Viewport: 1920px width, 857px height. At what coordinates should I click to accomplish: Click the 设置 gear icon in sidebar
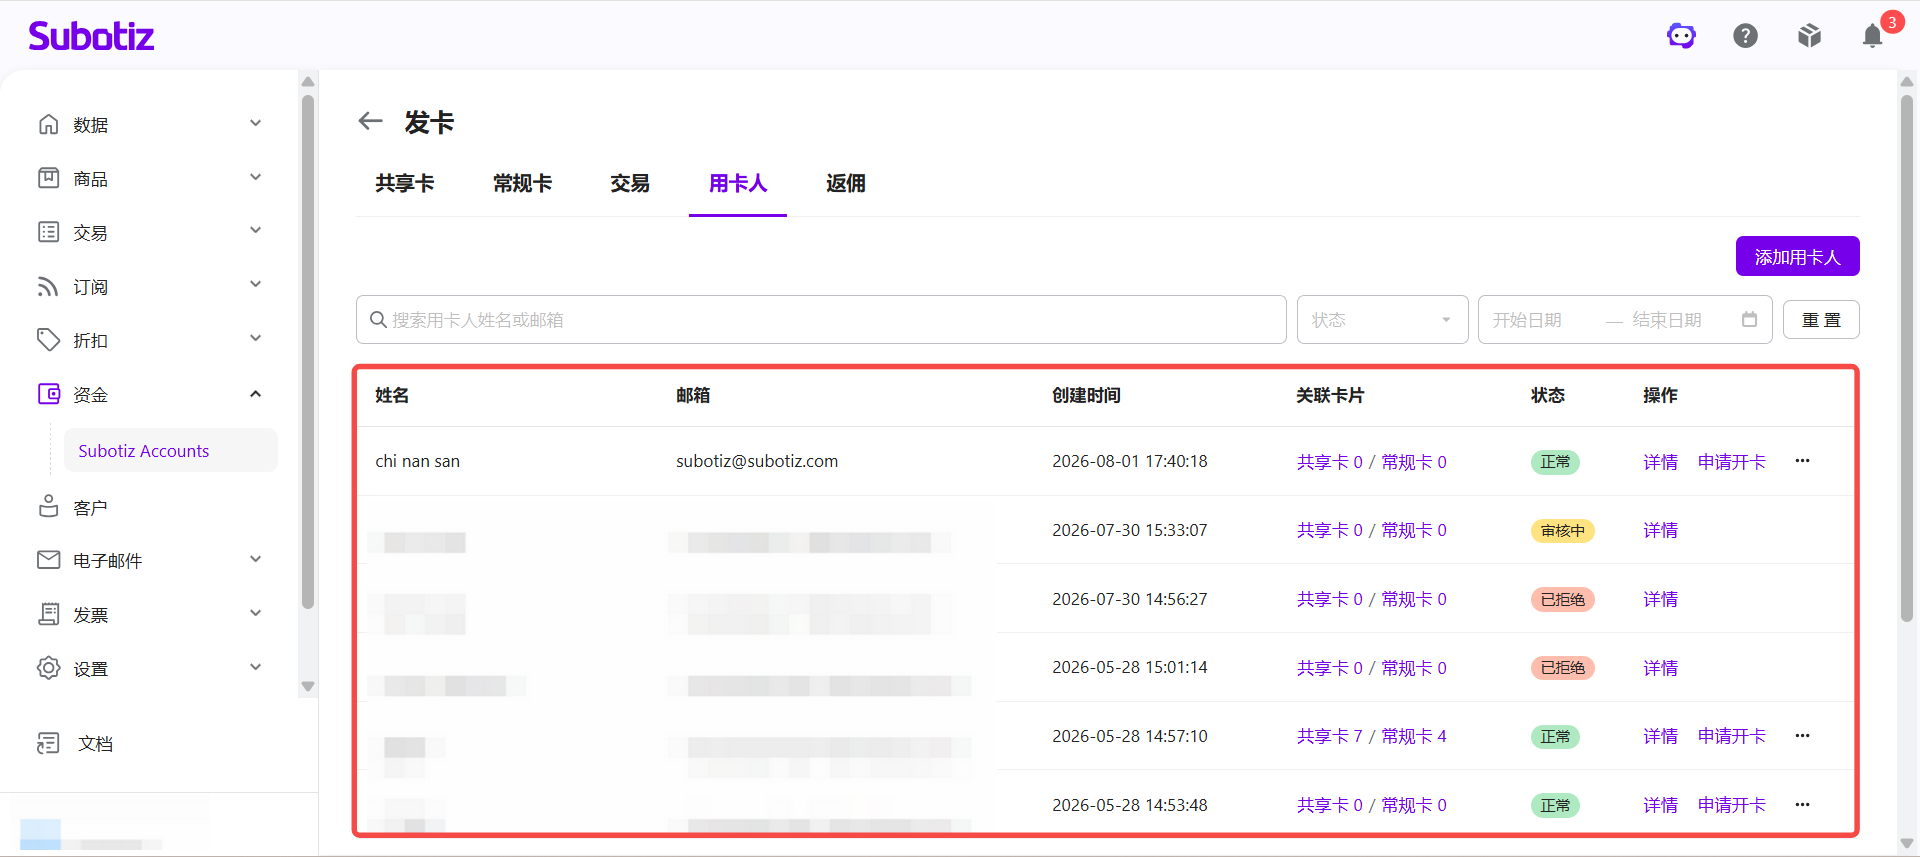[x=48, y=668]
